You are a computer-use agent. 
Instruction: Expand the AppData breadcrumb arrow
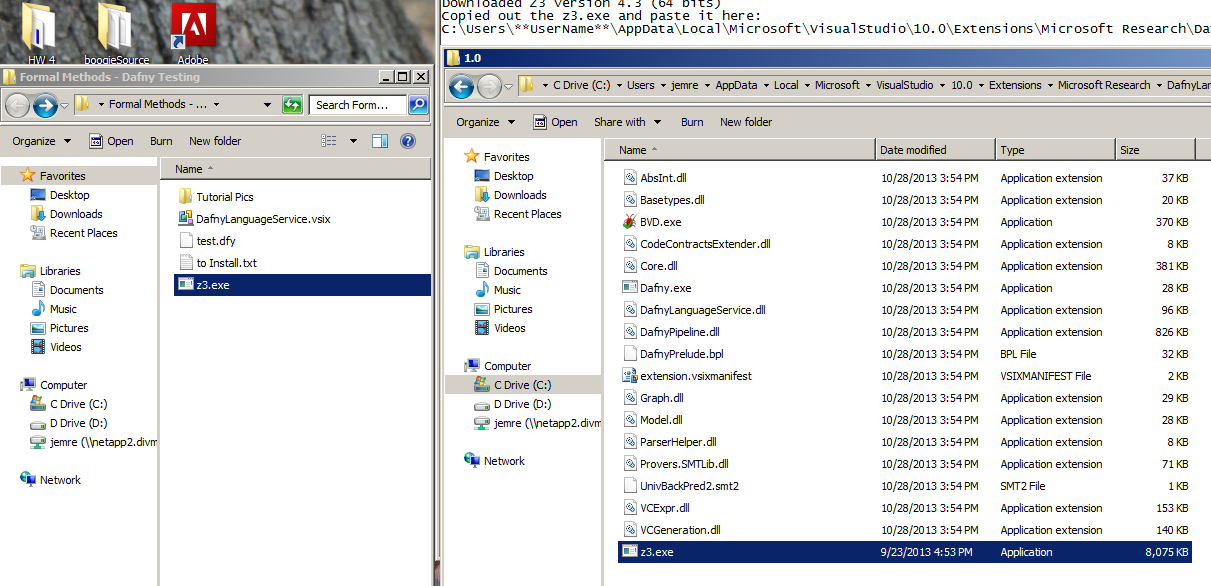pos(764,86)
